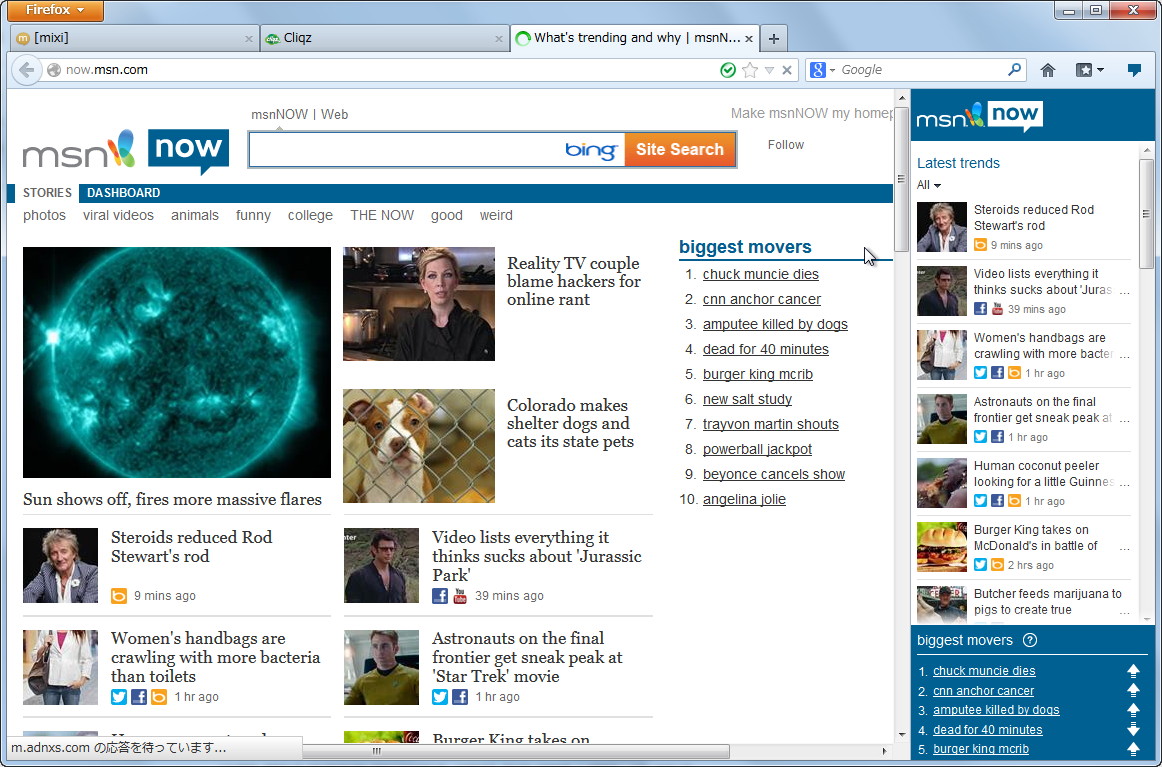Click Twitter icon under handbags story
This screenshot has height=767, width=1162.
click(x=119, y=697)
